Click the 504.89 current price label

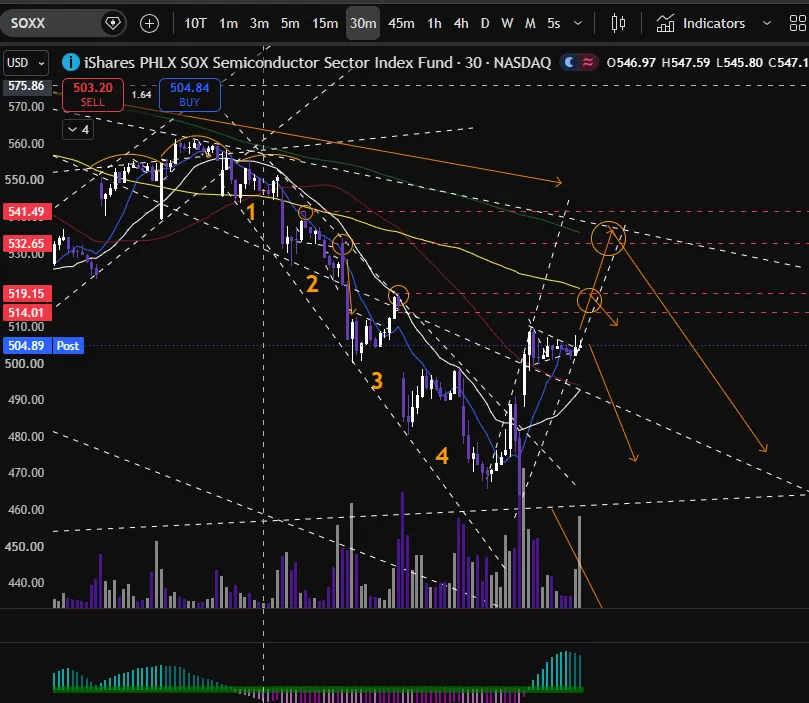(x=27, y=346)
